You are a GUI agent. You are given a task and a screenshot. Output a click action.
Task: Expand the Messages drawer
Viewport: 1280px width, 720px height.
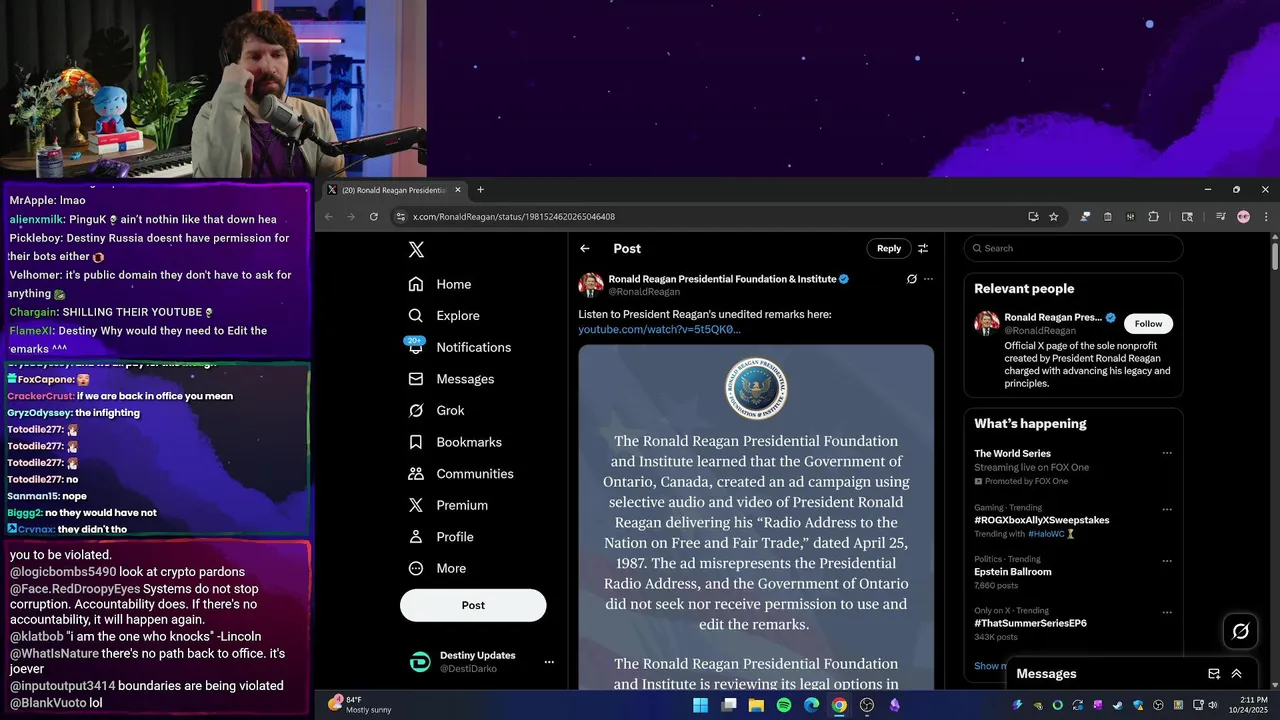[x=1237, y=674]
